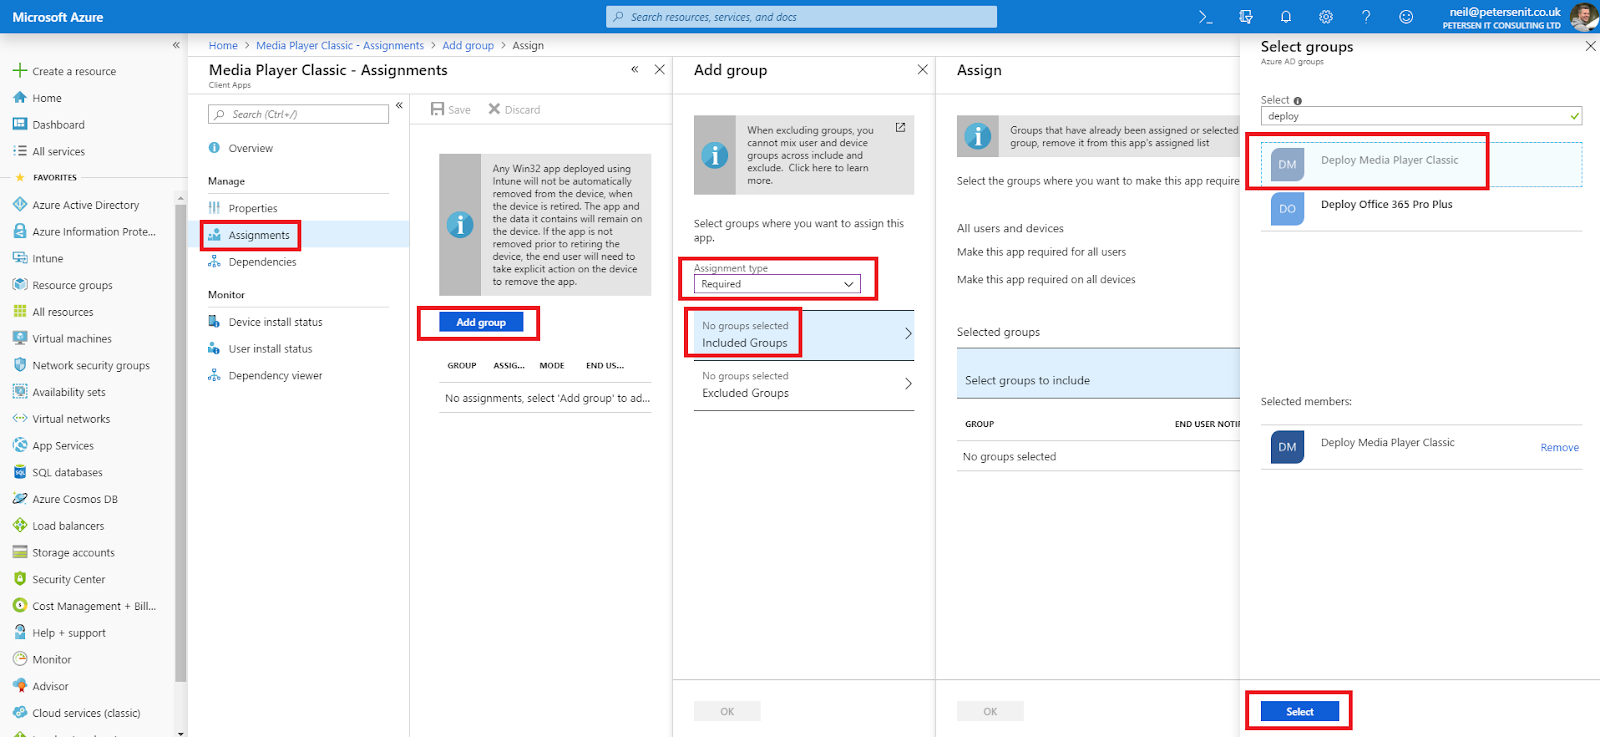Viewport: 1600px width, 737px height.
Task: Close the Select groups panel
Action: click(x=1590, y=46)
